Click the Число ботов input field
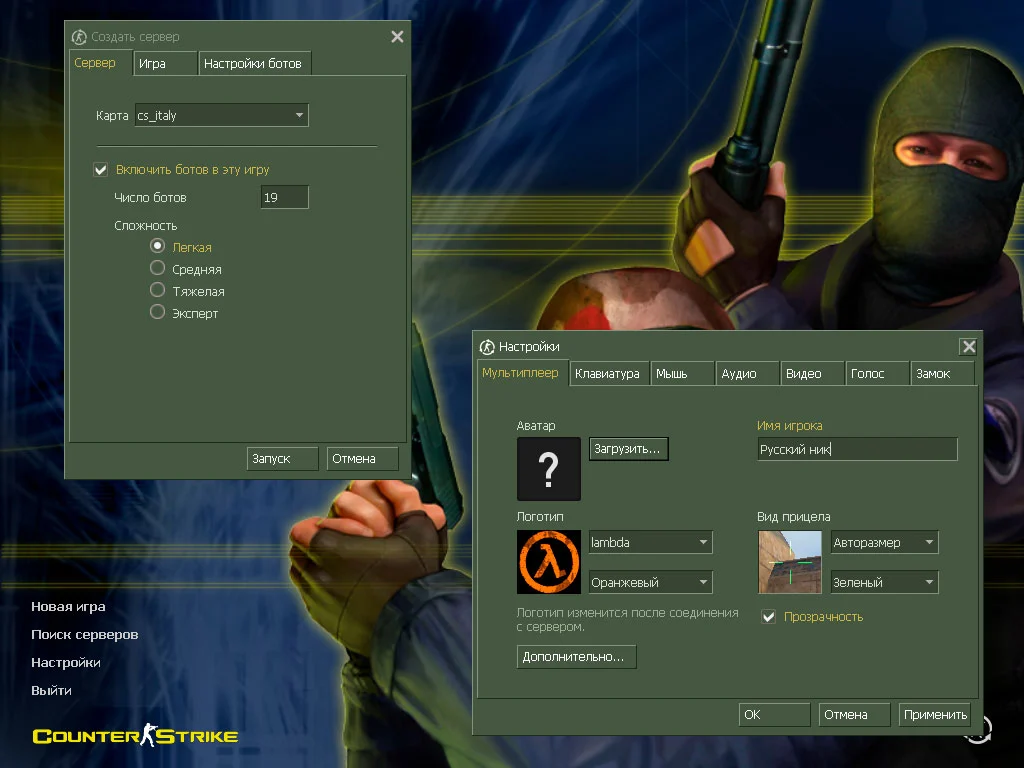1024x768 pixels. pos(285,197)
